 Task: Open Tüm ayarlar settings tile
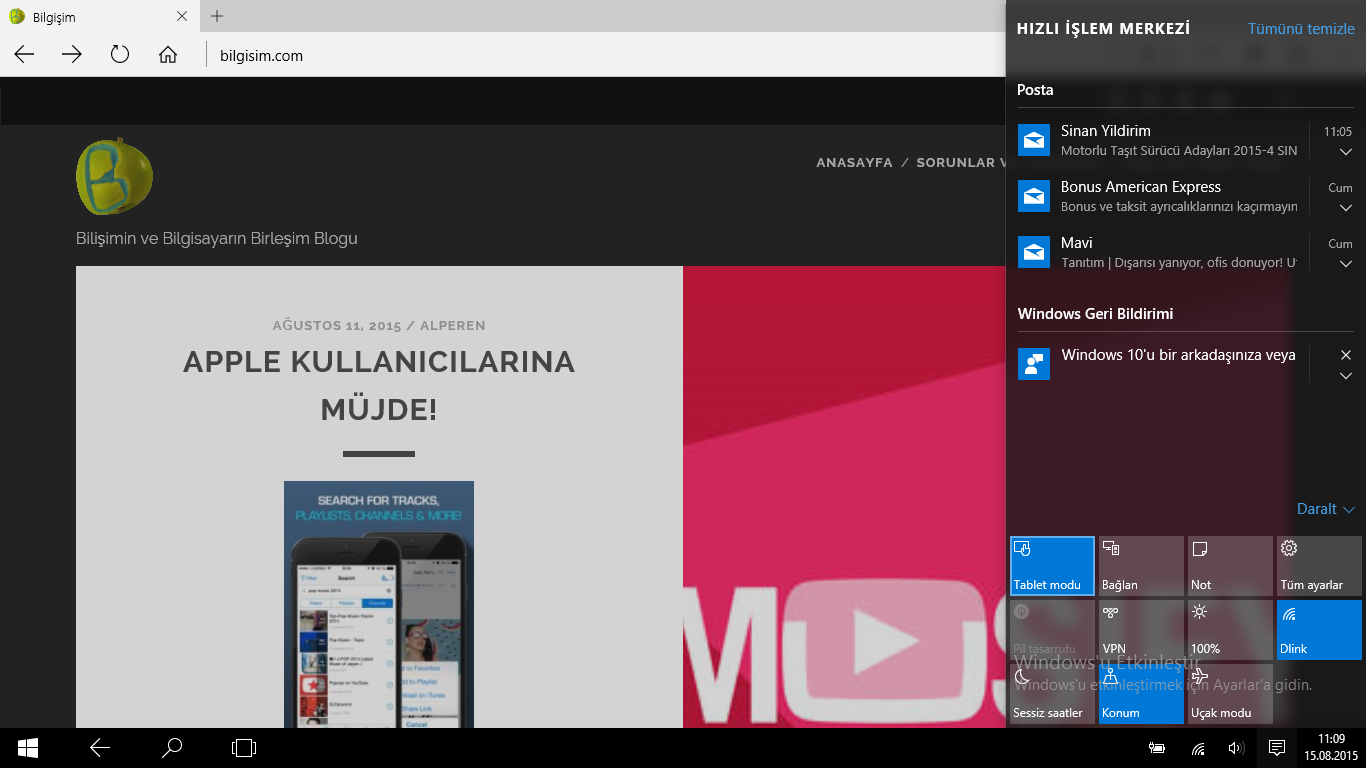[1319, 566]
